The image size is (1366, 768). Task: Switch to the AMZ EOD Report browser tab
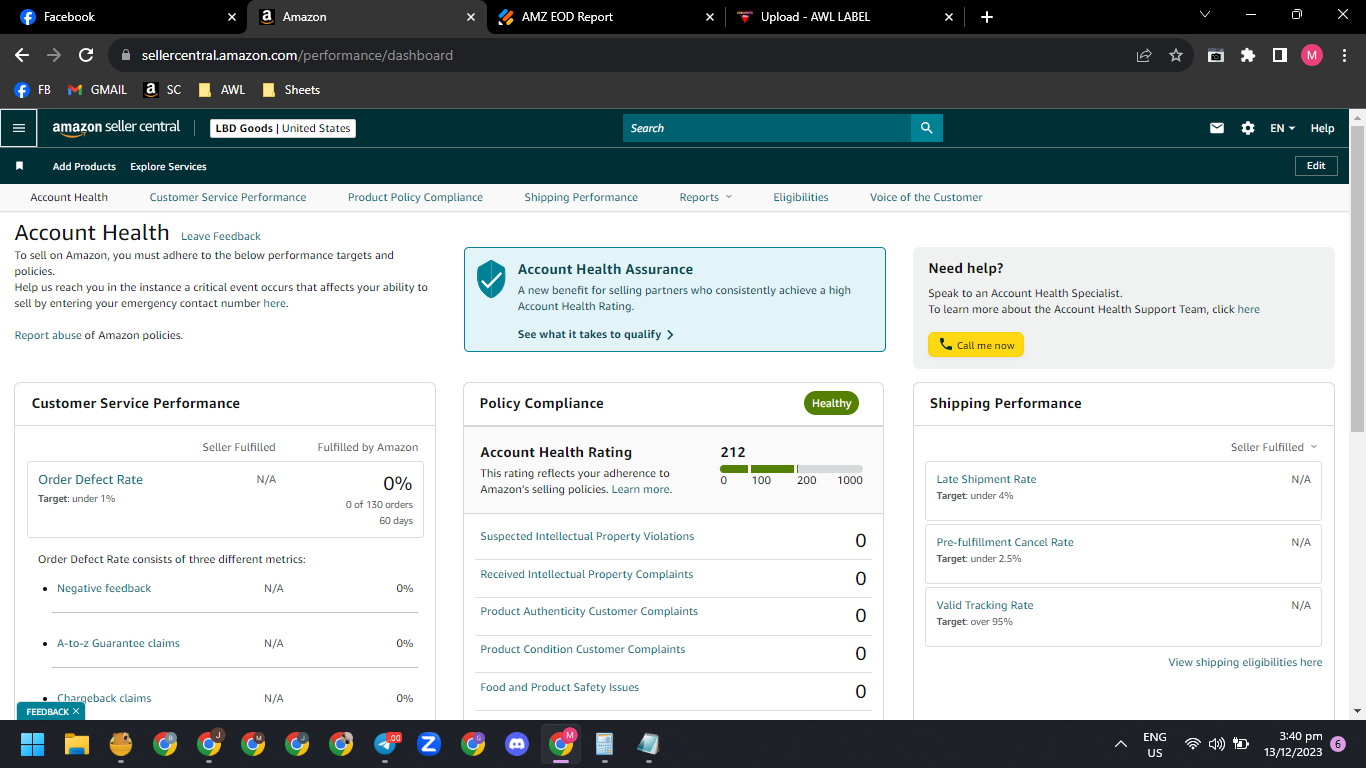point(606,17)
